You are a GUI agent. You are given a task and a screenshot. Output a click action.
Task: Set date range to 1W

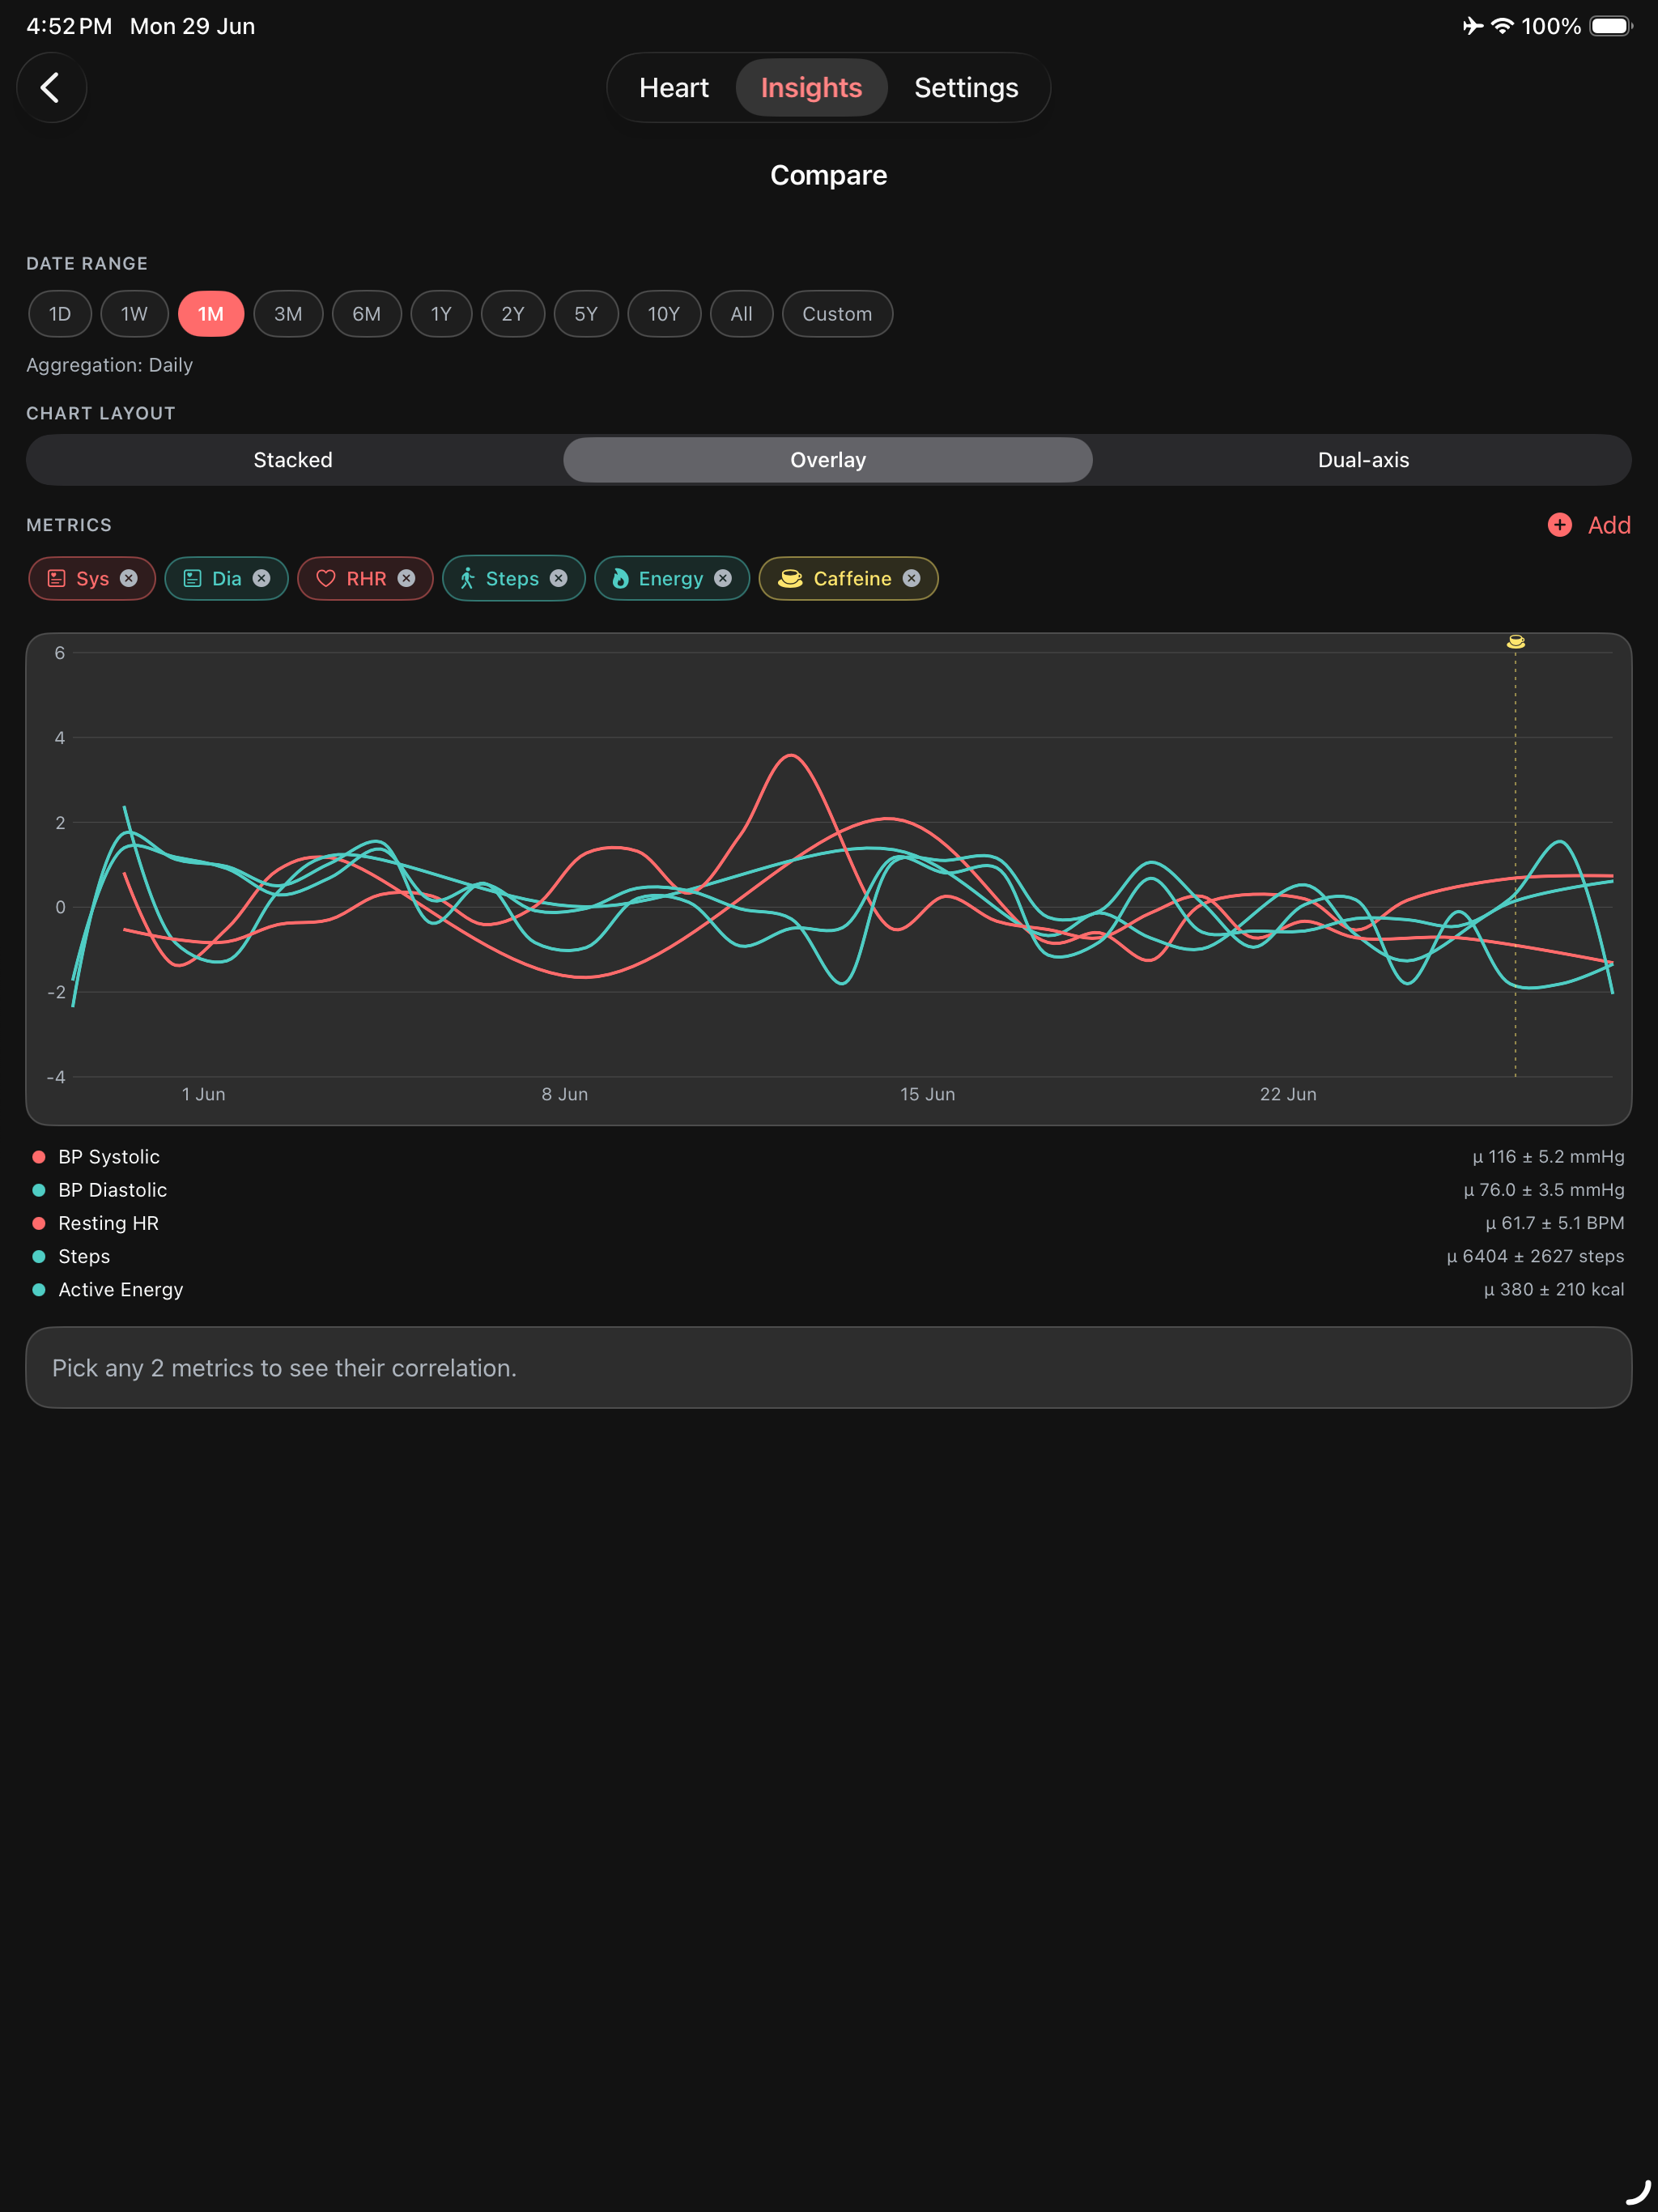click(x=134, y=314)
